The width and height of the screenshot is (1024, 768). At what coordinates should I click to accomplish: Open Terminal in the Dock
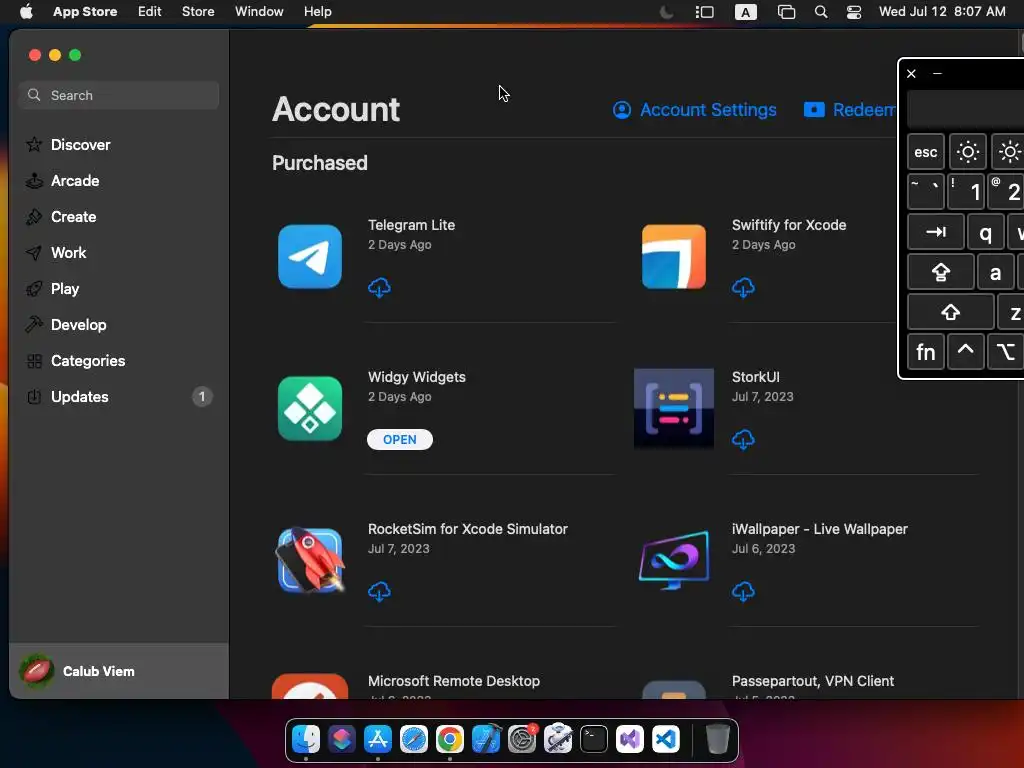point(594,739)
